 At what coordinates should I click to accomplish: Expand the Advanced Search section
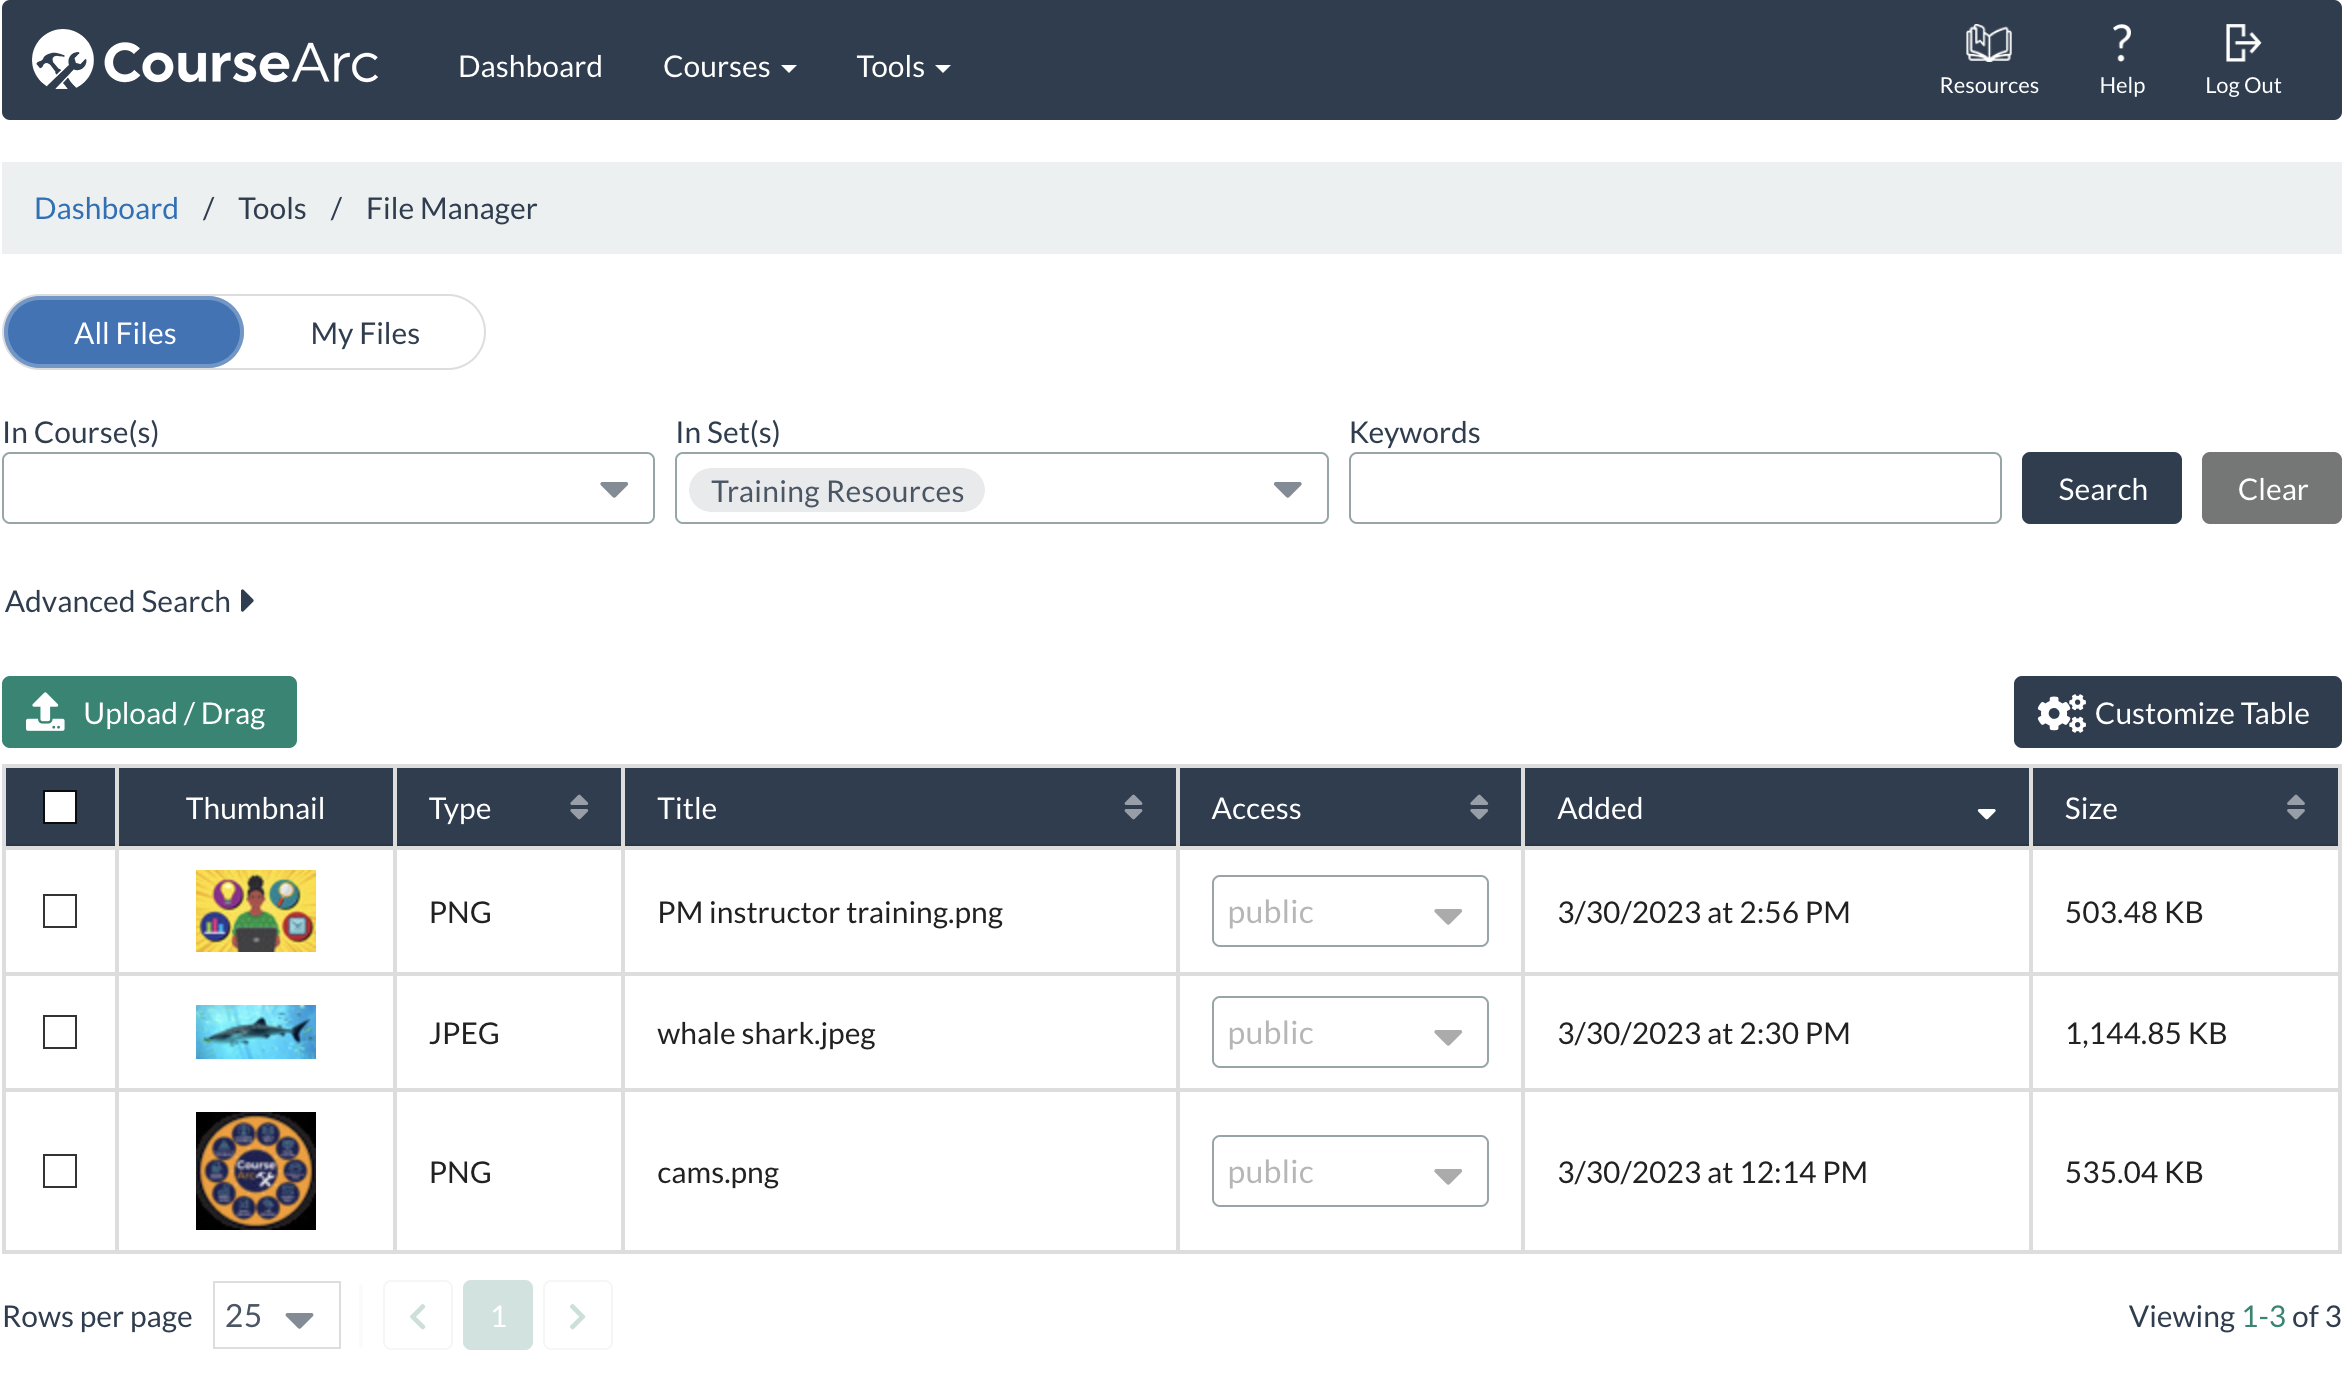(x=130, y=601)
